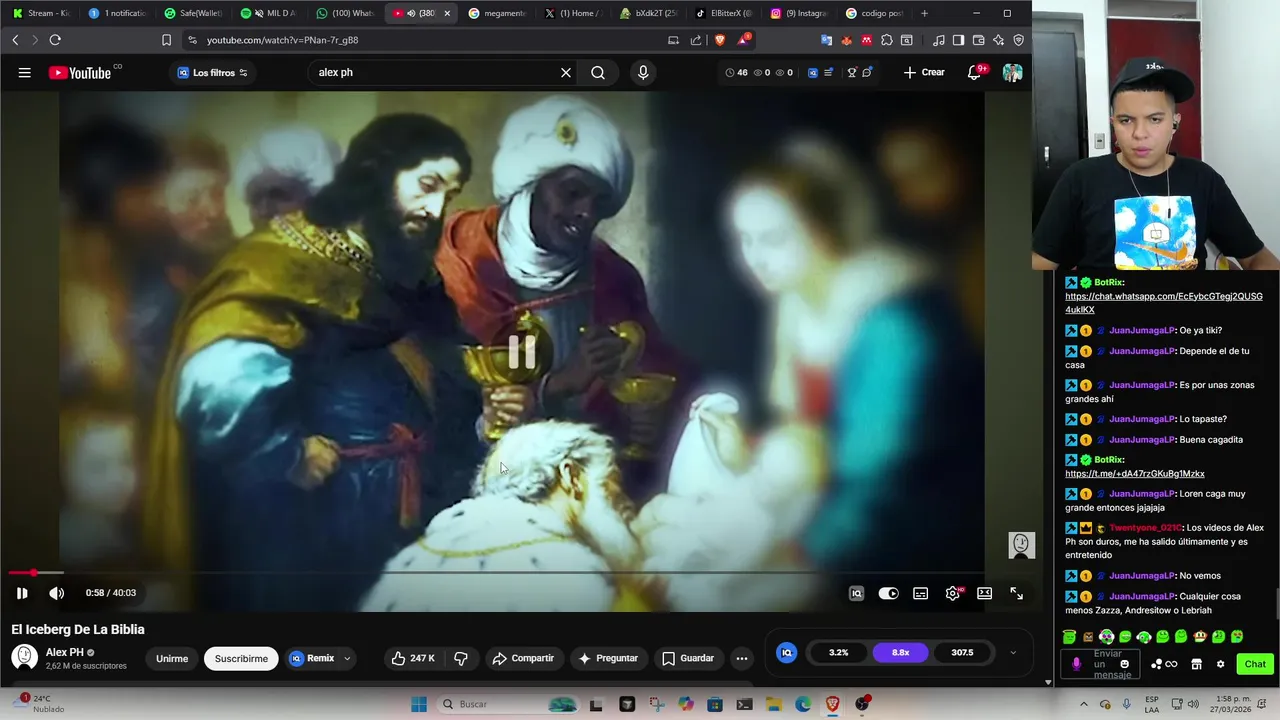
Task: Open the chat shop icon
Action: point(1196,664)
